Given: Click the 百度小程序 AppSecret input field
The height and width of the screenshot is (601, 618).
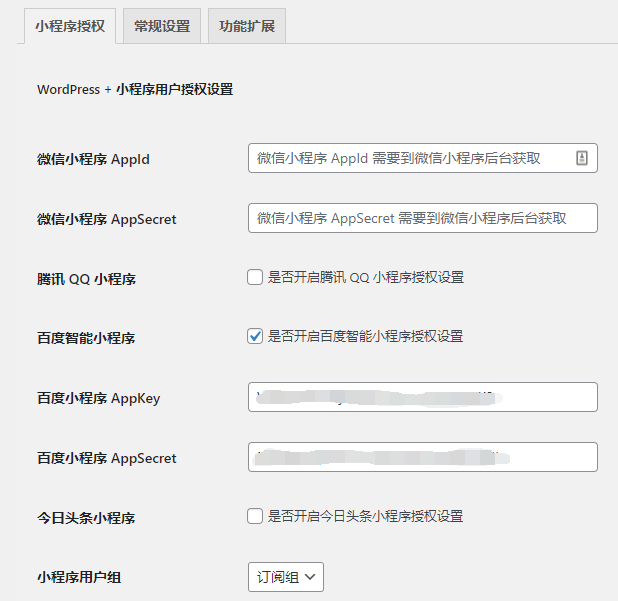Looking at the screenshot, I should coord(423,457).
